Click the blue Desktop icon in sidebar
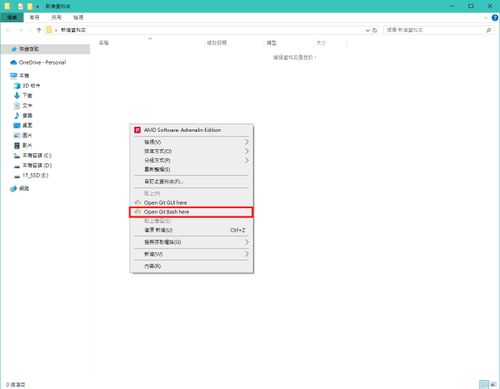Viewport: 500px width, 389px height. (17, 125)
